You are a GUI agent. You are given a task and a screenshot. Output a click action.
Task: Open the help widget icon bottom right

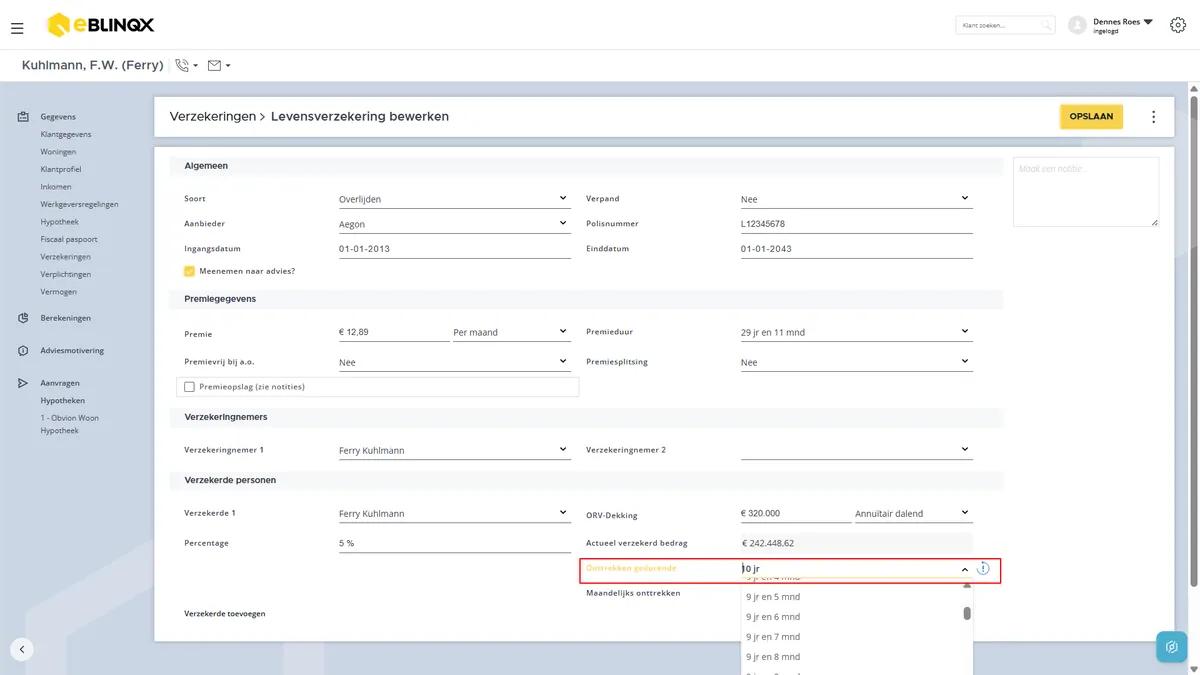tap(1171, 646)
